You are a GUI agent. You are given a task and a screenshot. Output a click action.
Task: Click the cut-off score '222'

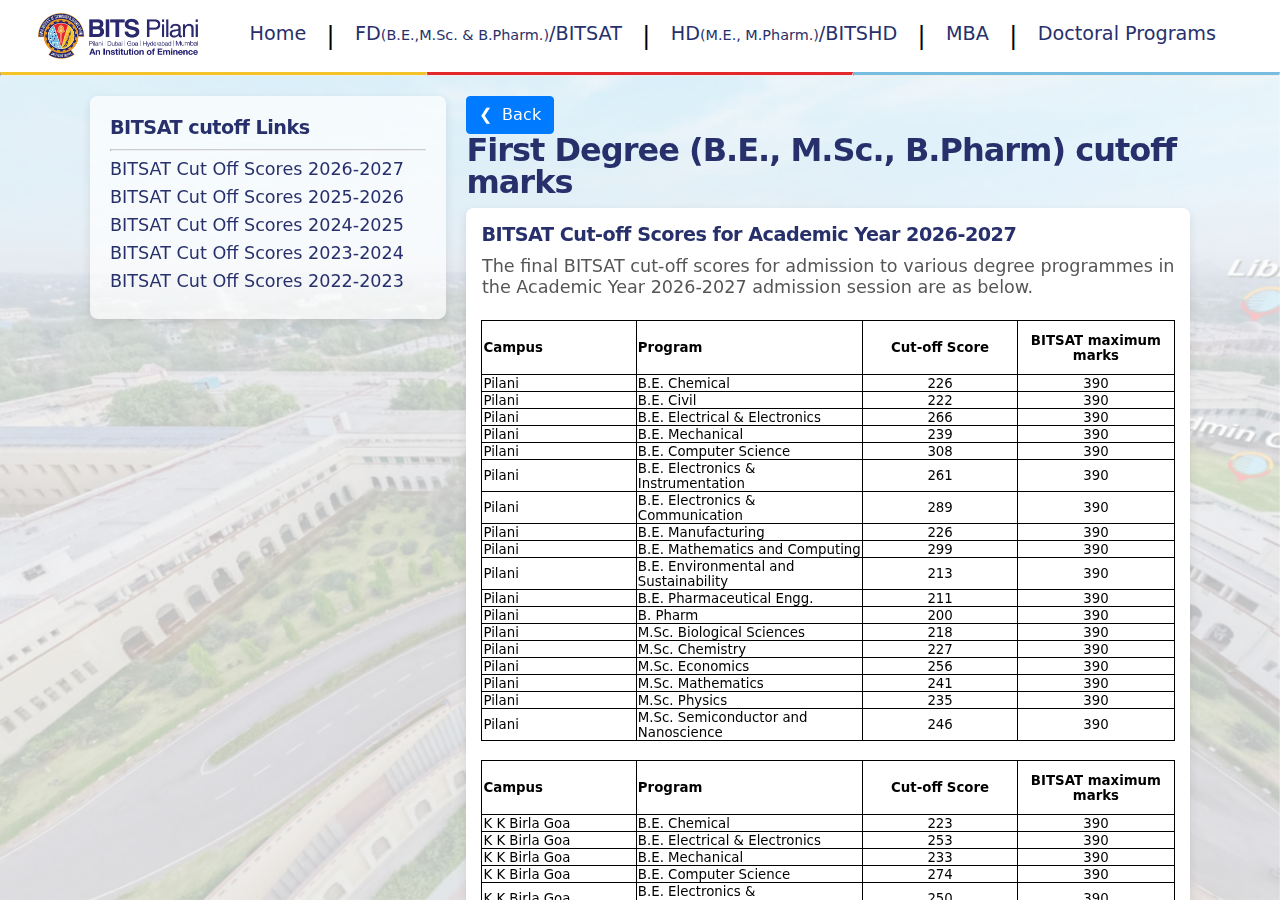[940, 400]
